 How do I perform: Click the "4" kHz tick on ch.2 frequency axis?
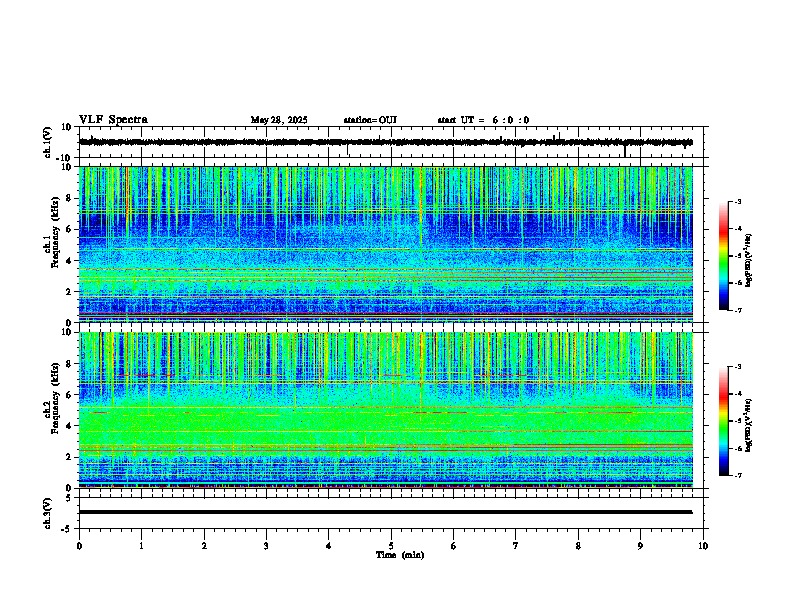tap(69, 426)
